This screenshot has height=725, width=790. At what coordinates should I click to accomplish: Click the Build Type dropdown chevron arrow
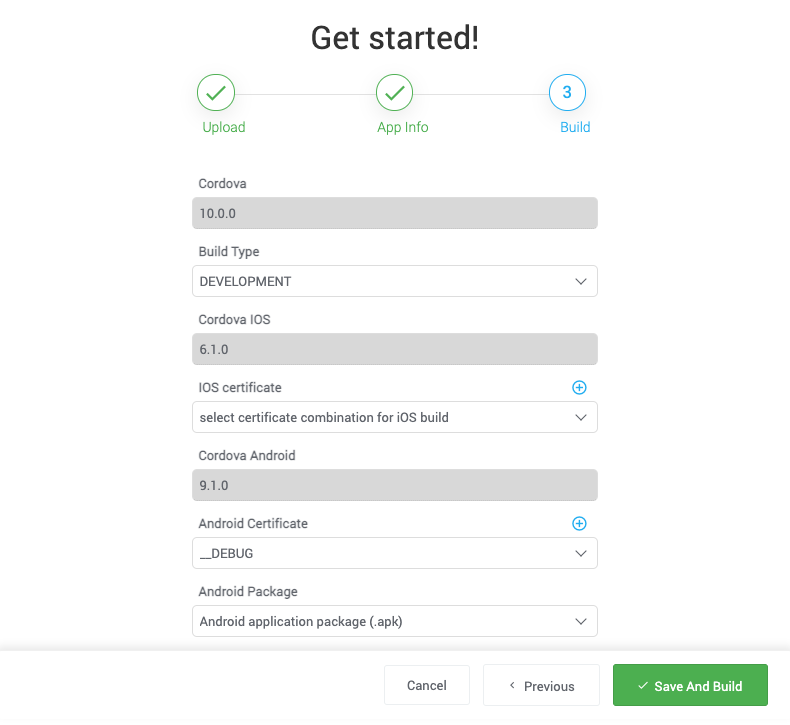click(581, 281)
